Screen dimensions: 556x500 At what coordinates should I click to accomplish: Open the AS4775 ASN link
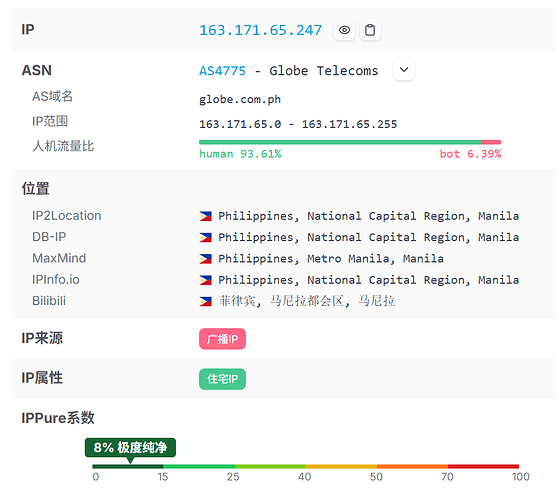(x=222, y=71)
